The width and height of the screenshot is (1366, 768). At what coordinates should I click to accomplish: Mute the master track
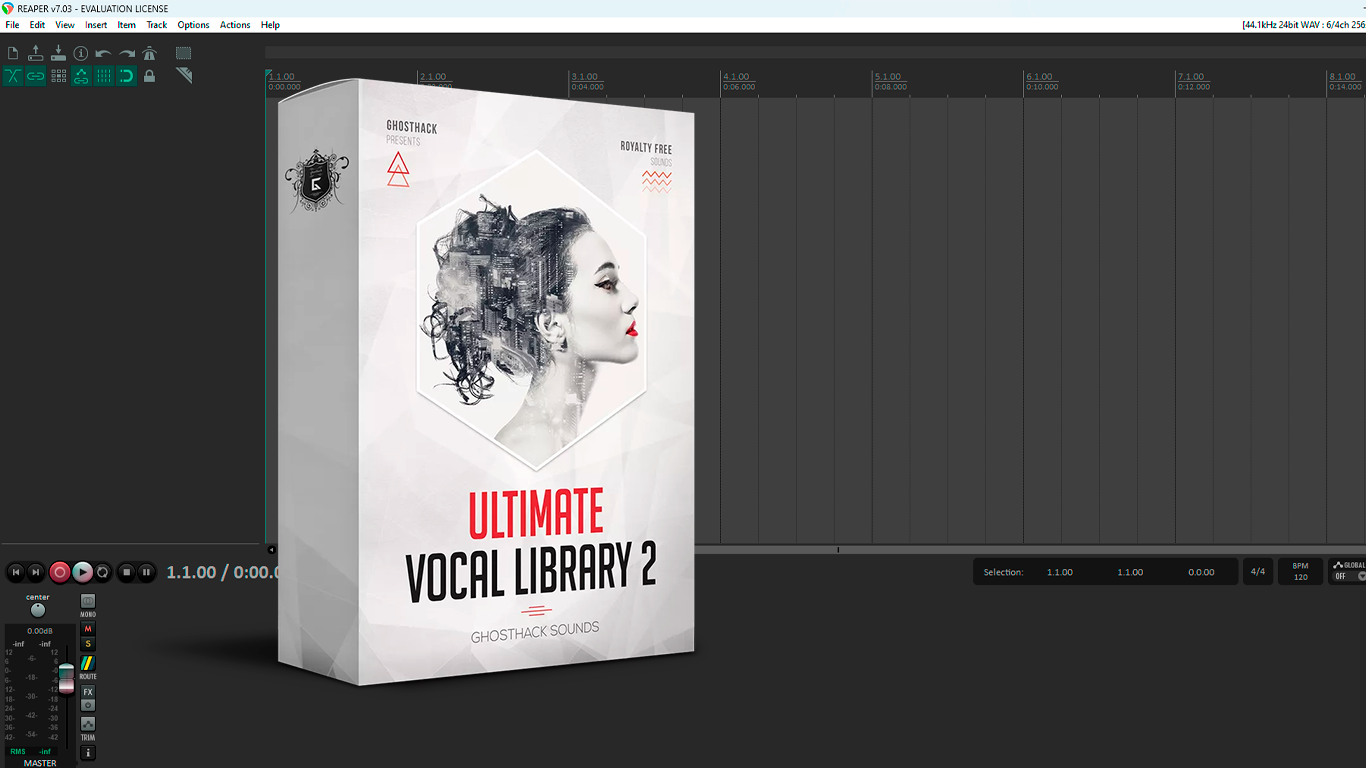(88, 629)
